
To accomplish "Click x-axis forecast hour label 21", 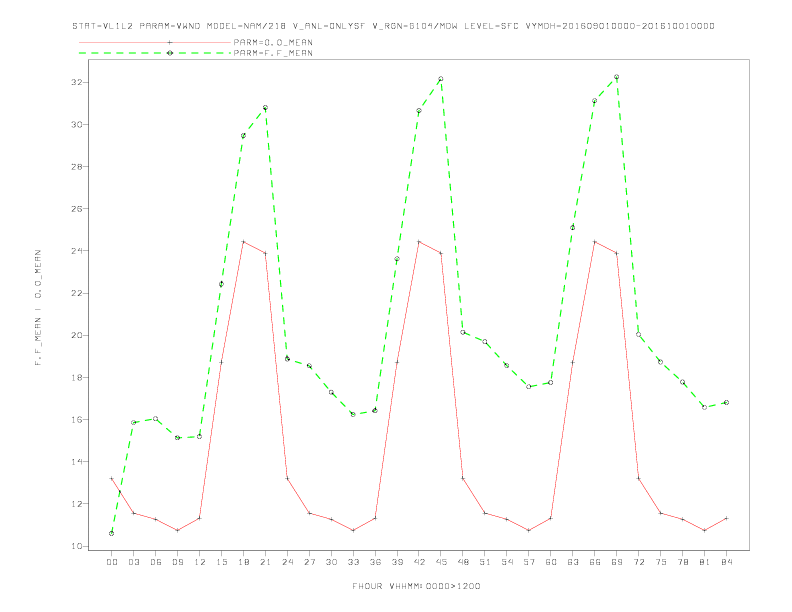I will click(x=265, y=562).
